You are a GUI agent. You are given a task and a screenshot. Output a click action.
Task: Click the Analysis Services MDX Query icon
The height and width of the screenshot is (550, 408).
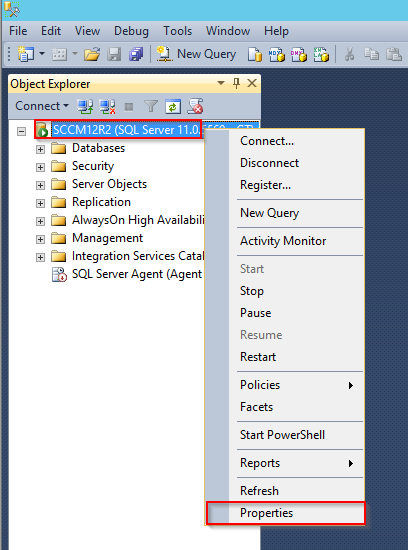(276, 54)
